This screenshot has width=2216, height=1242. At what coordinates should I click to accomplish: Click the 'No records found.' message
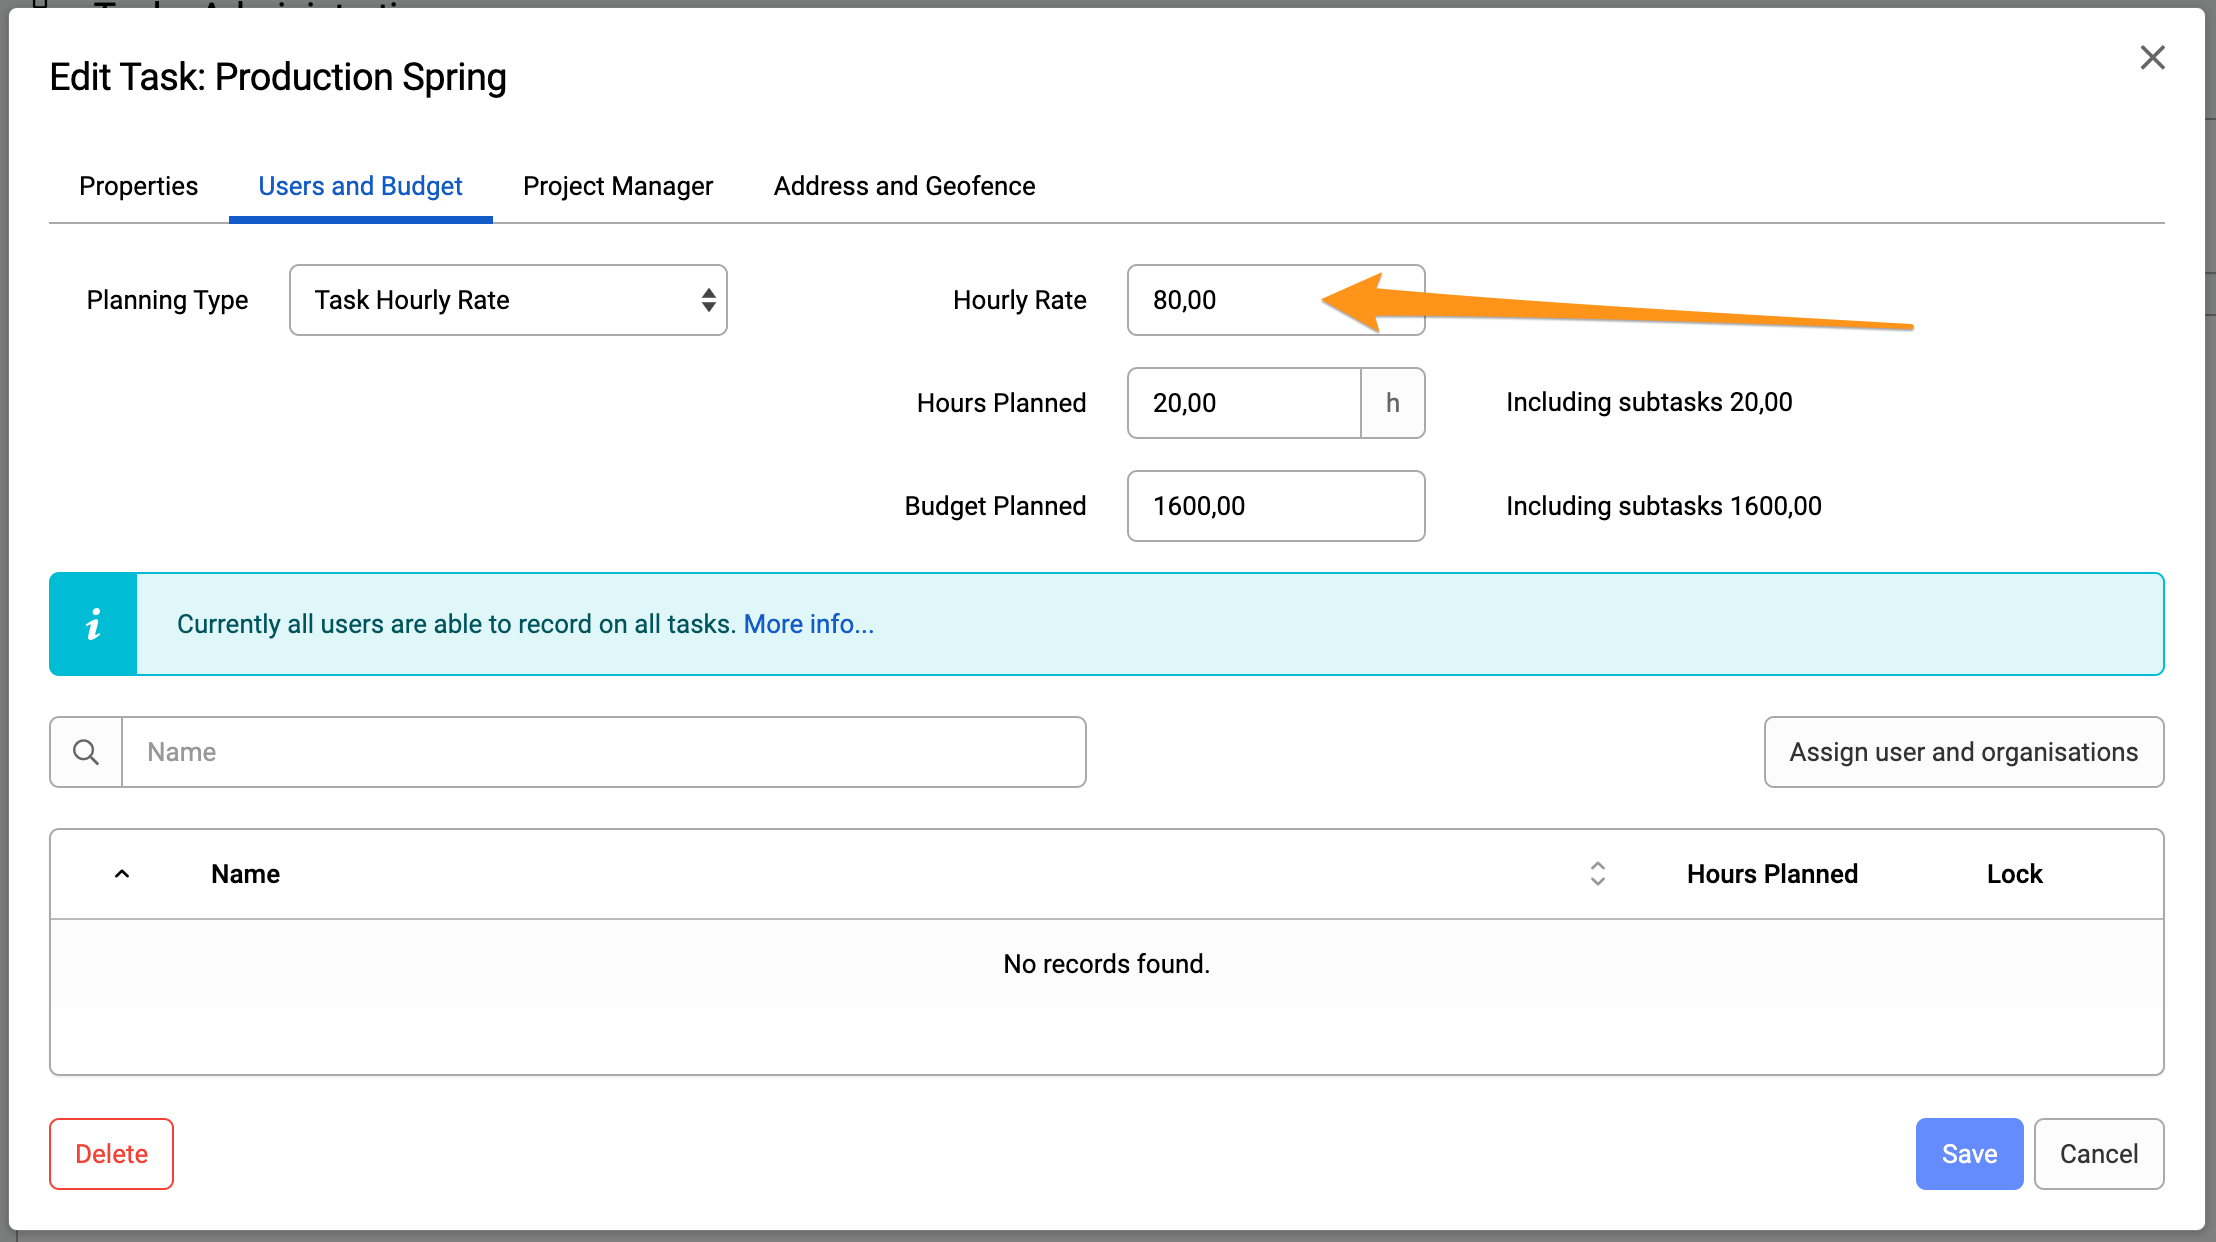pyautogui.click(x=1107, y=964)
